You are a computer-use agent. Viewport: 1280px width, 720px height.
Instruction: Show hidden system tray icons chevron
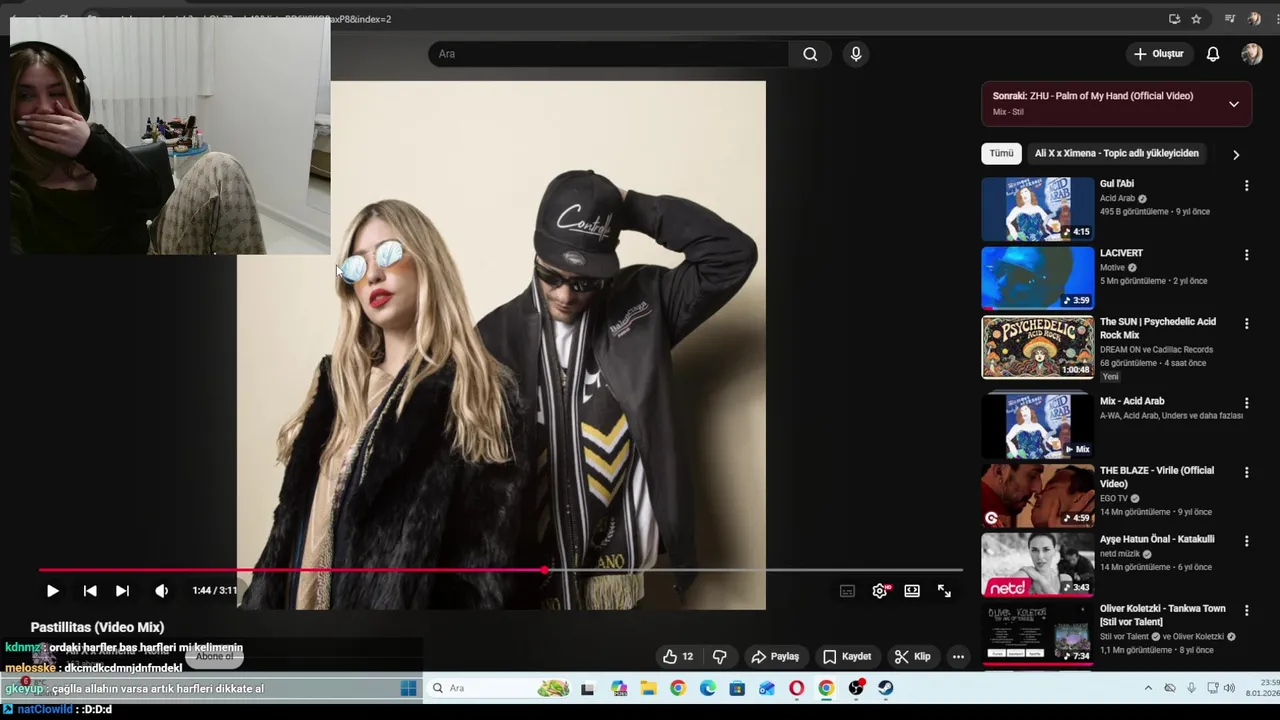coord(1148,688)
